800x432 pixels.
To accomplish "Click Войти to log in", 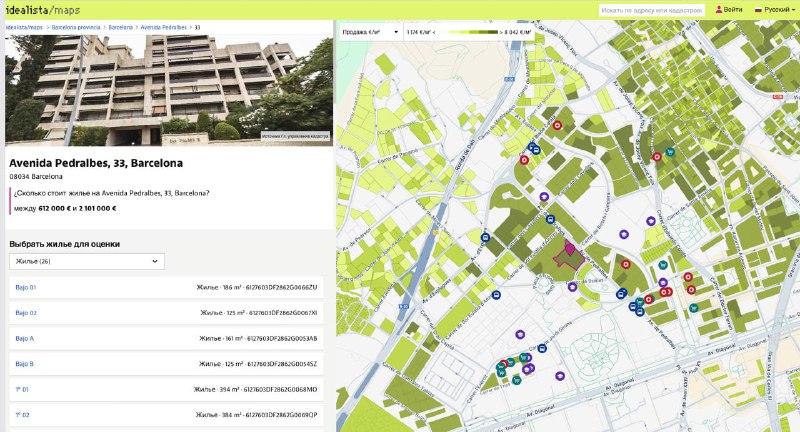I will click(733, 9).
